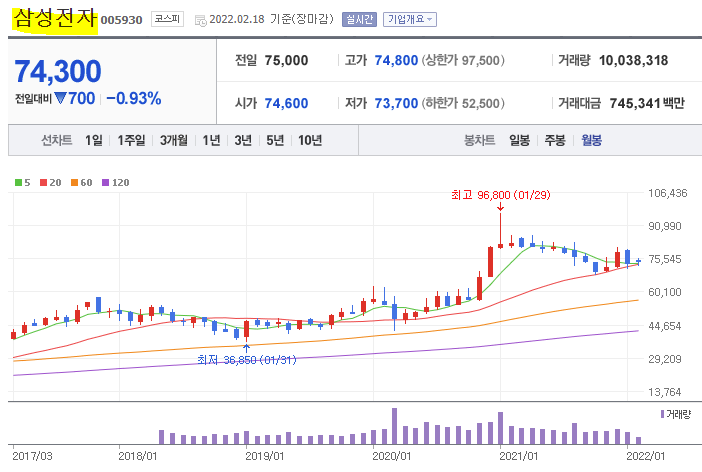Click the tallest volume bar near 2020/03
The width and height of the screenshot is (702, 472).
click(394, 426)
